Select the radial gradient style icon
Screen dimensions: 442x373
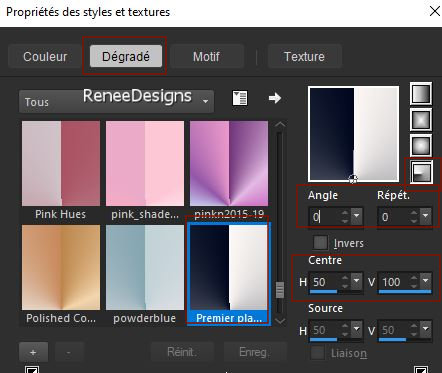pos(421,172)
